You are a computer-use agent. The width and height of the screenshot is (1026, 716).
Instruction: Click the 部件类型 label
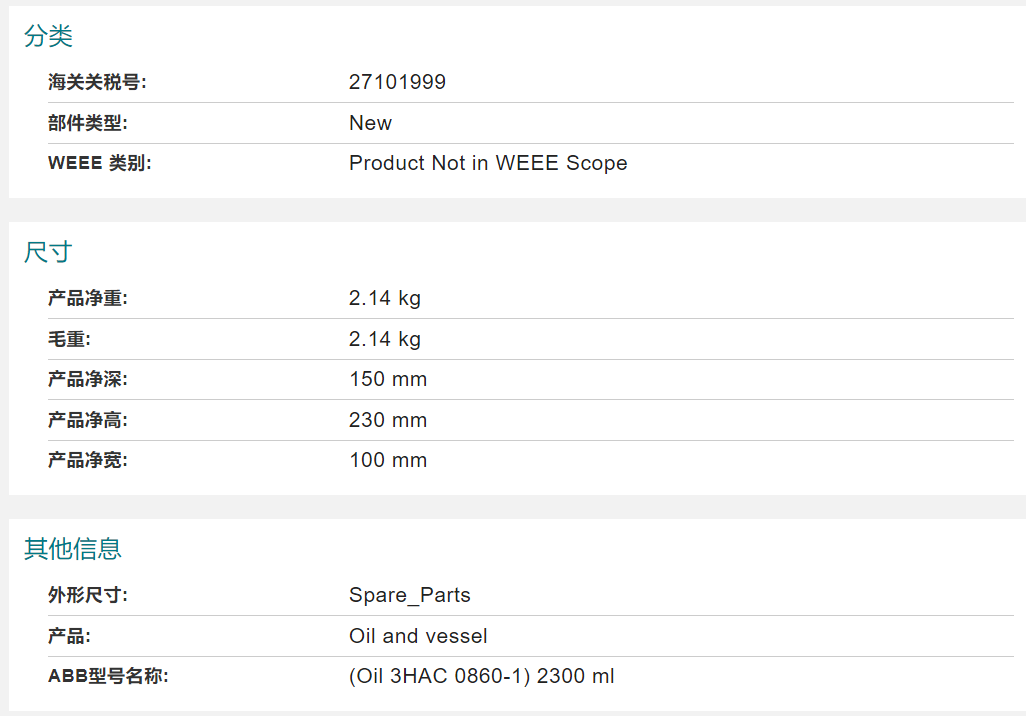(x=88, y=123)
